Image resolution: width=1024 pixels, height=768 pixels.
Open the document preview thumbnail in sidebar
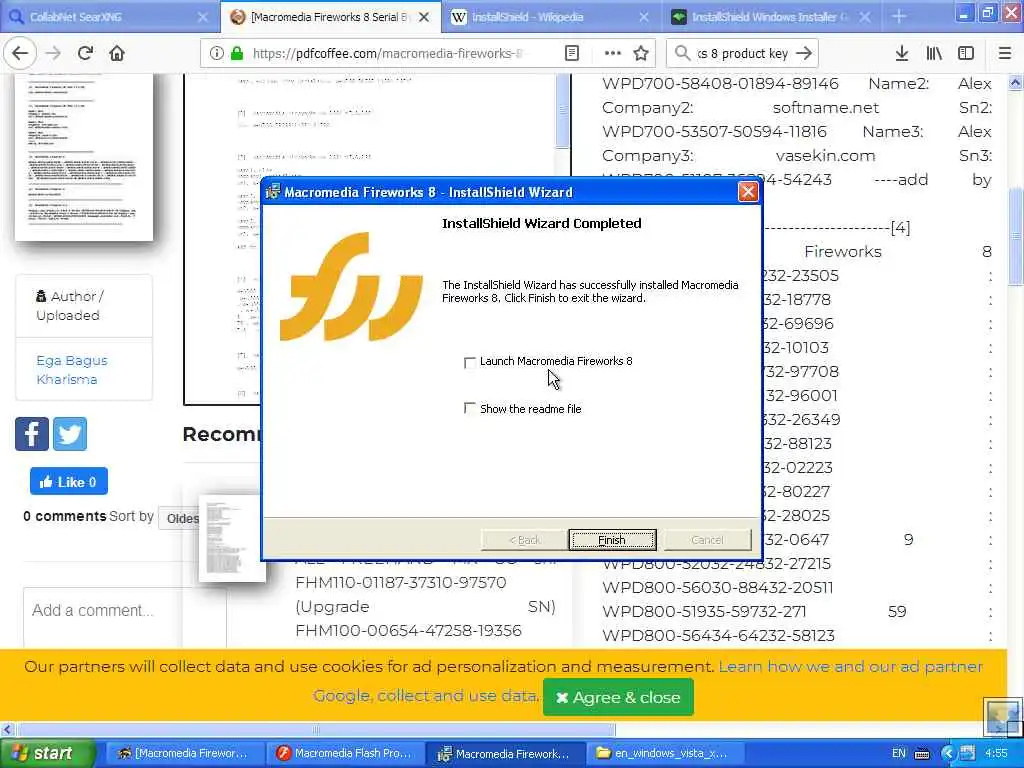click(84, 157)
